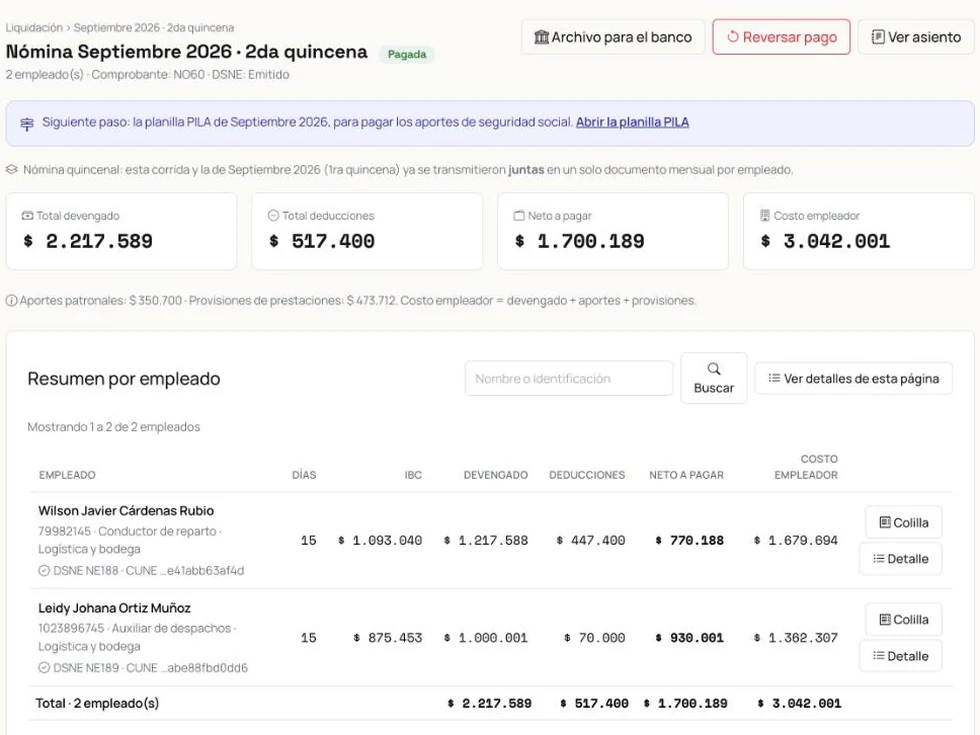Click Ver detalles de esta página

854,378
